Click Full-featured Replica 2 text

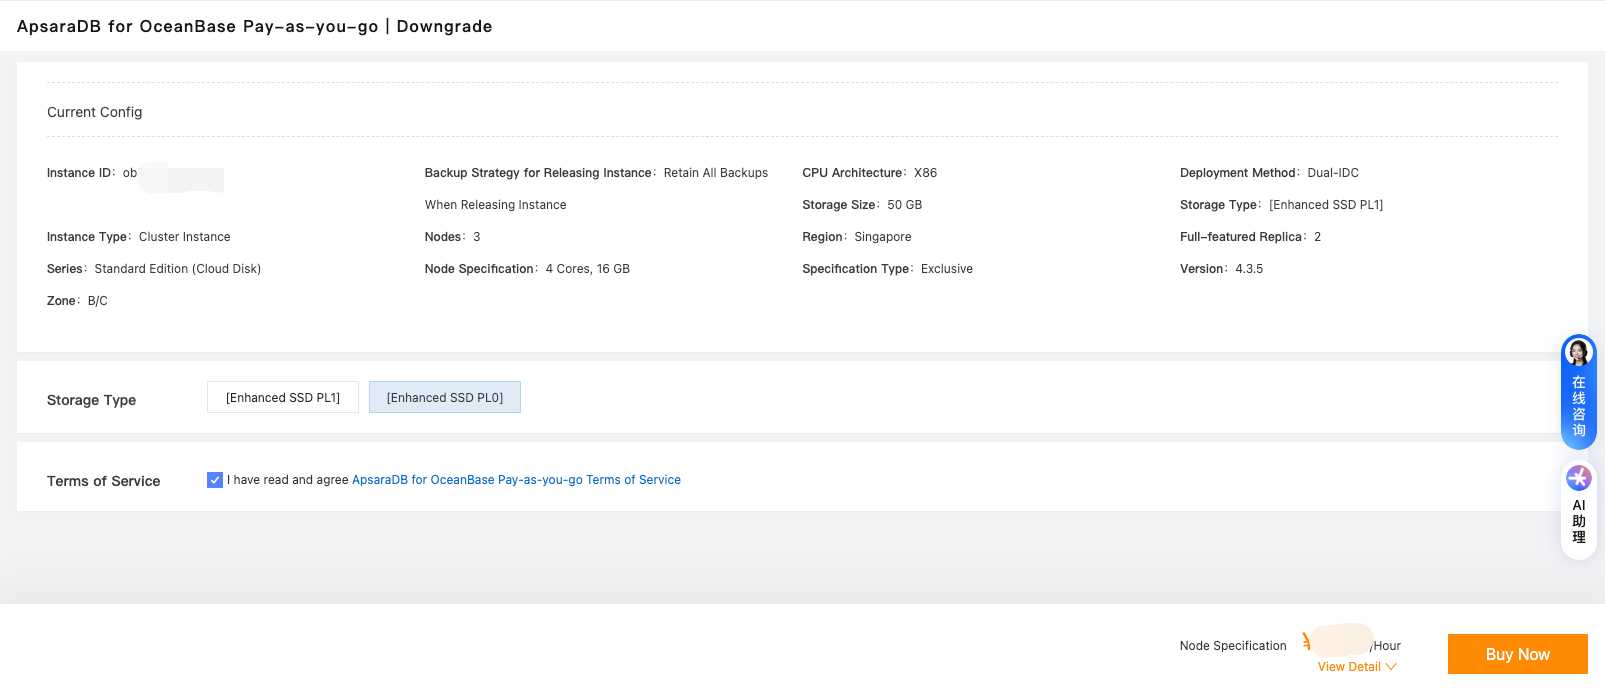point(1250,237)
